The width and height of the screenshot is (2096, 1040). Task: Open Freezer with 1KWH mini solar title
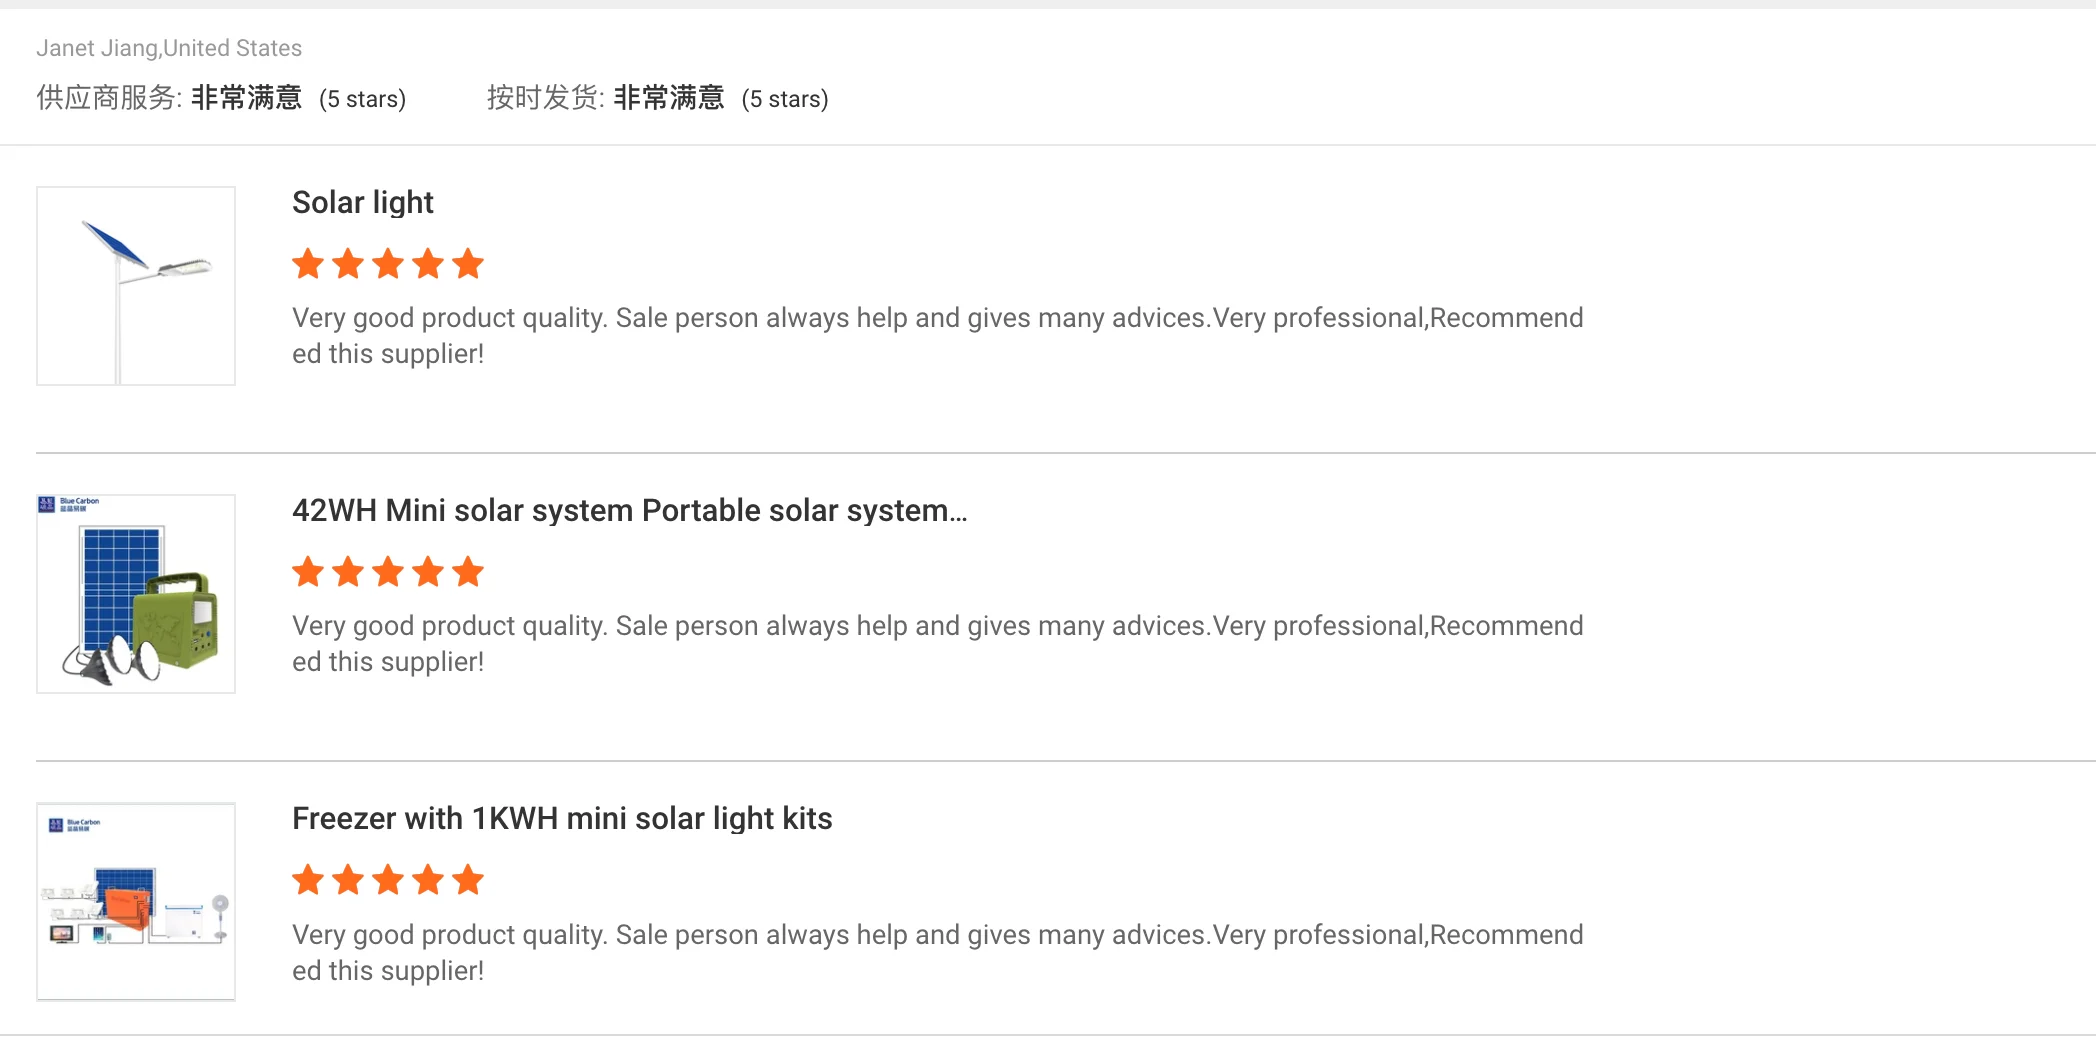pyautogui.click(x=562, y=819)
